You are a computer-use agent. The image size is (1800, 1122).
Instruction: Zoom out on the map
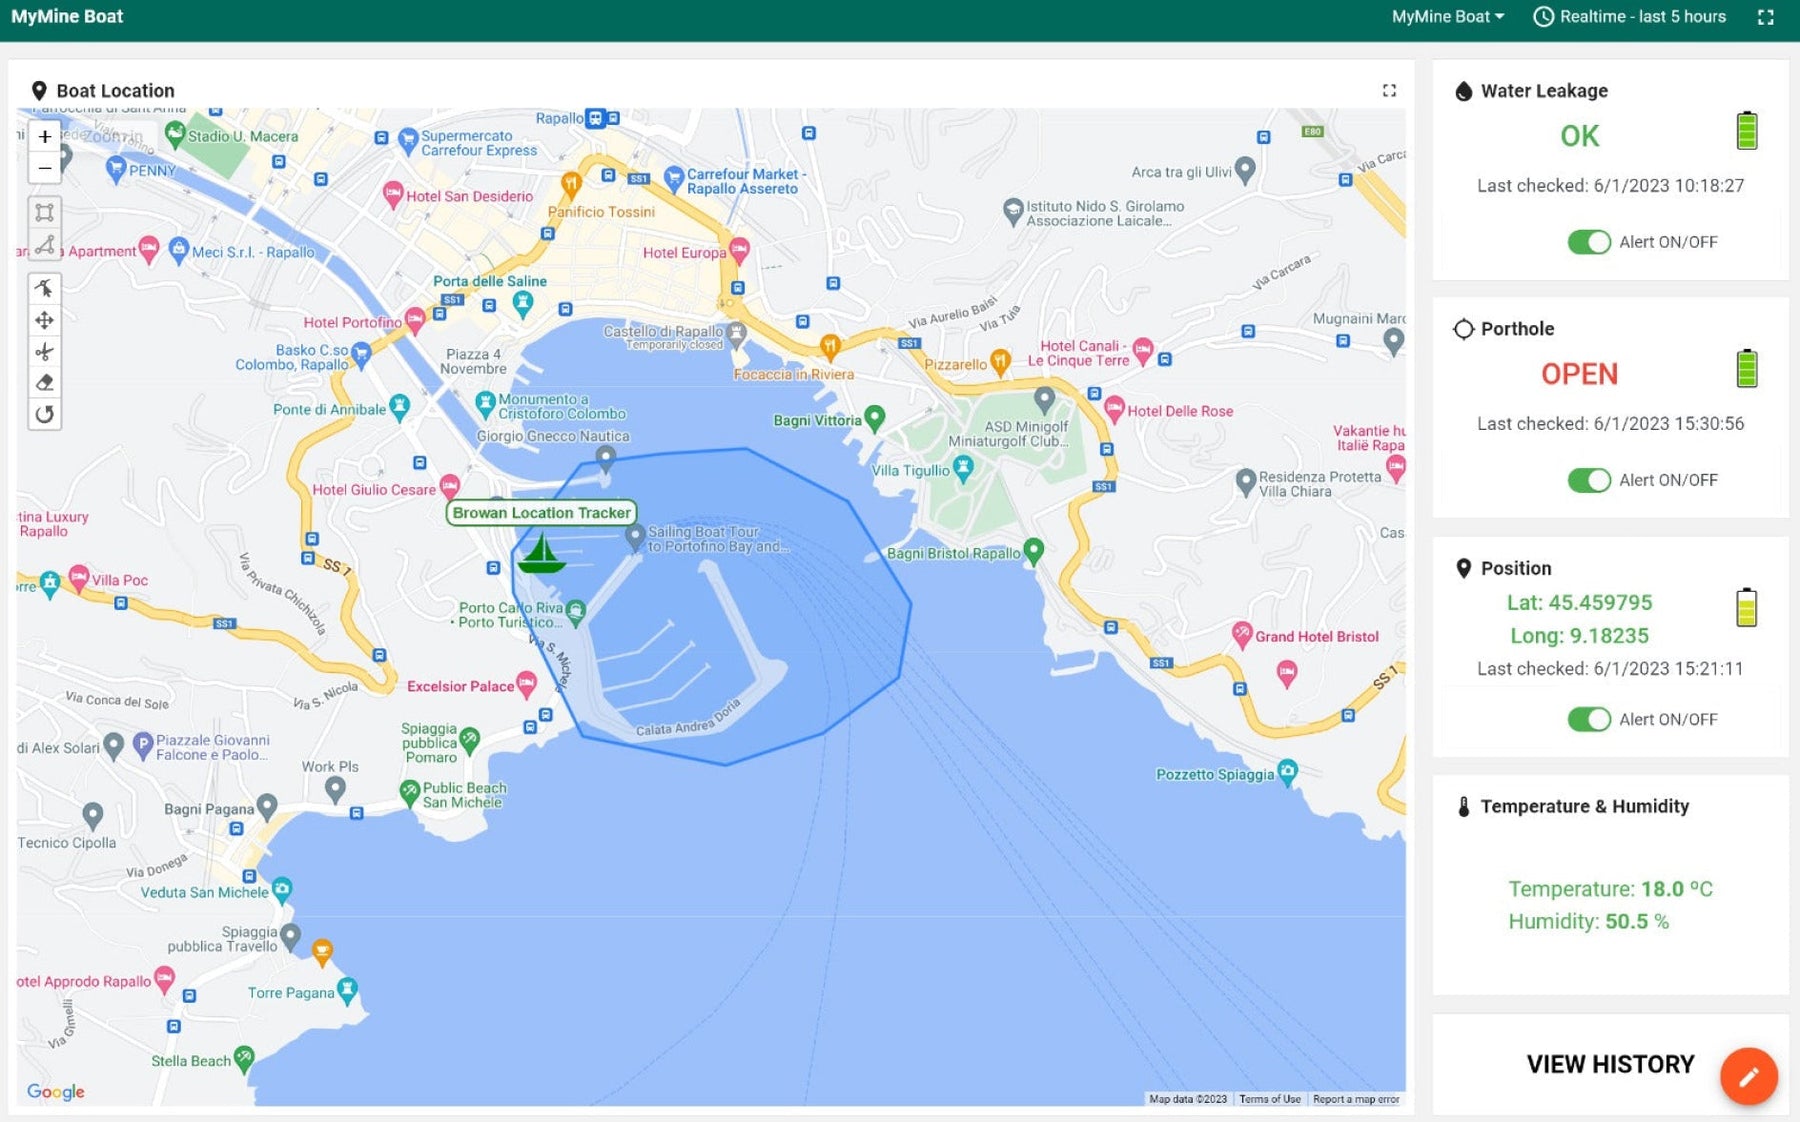(45, 168)
